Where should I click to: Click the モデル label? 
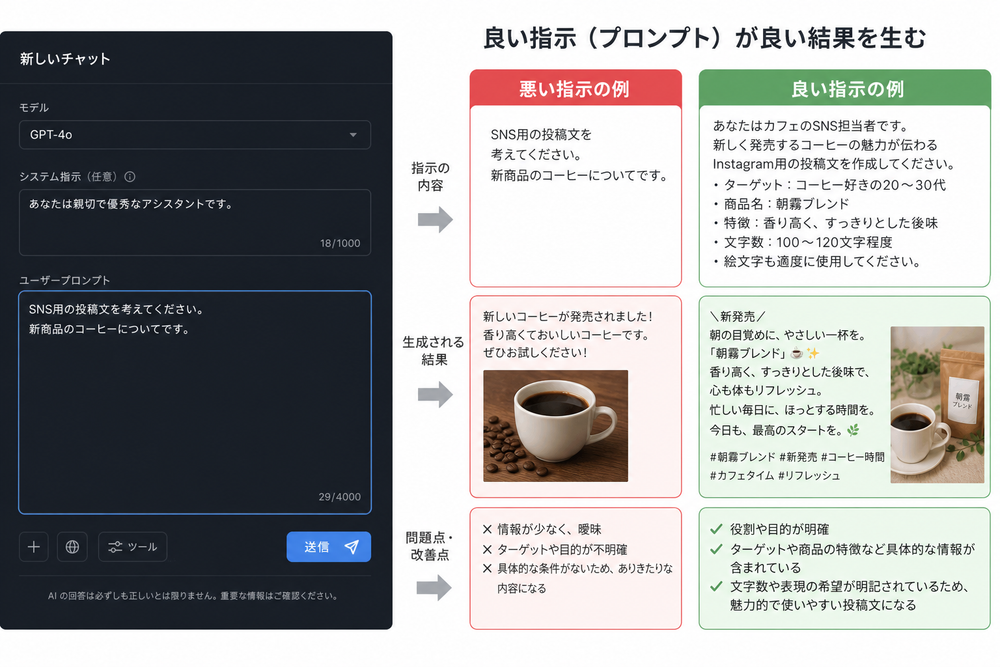click(x=34, y=108)
